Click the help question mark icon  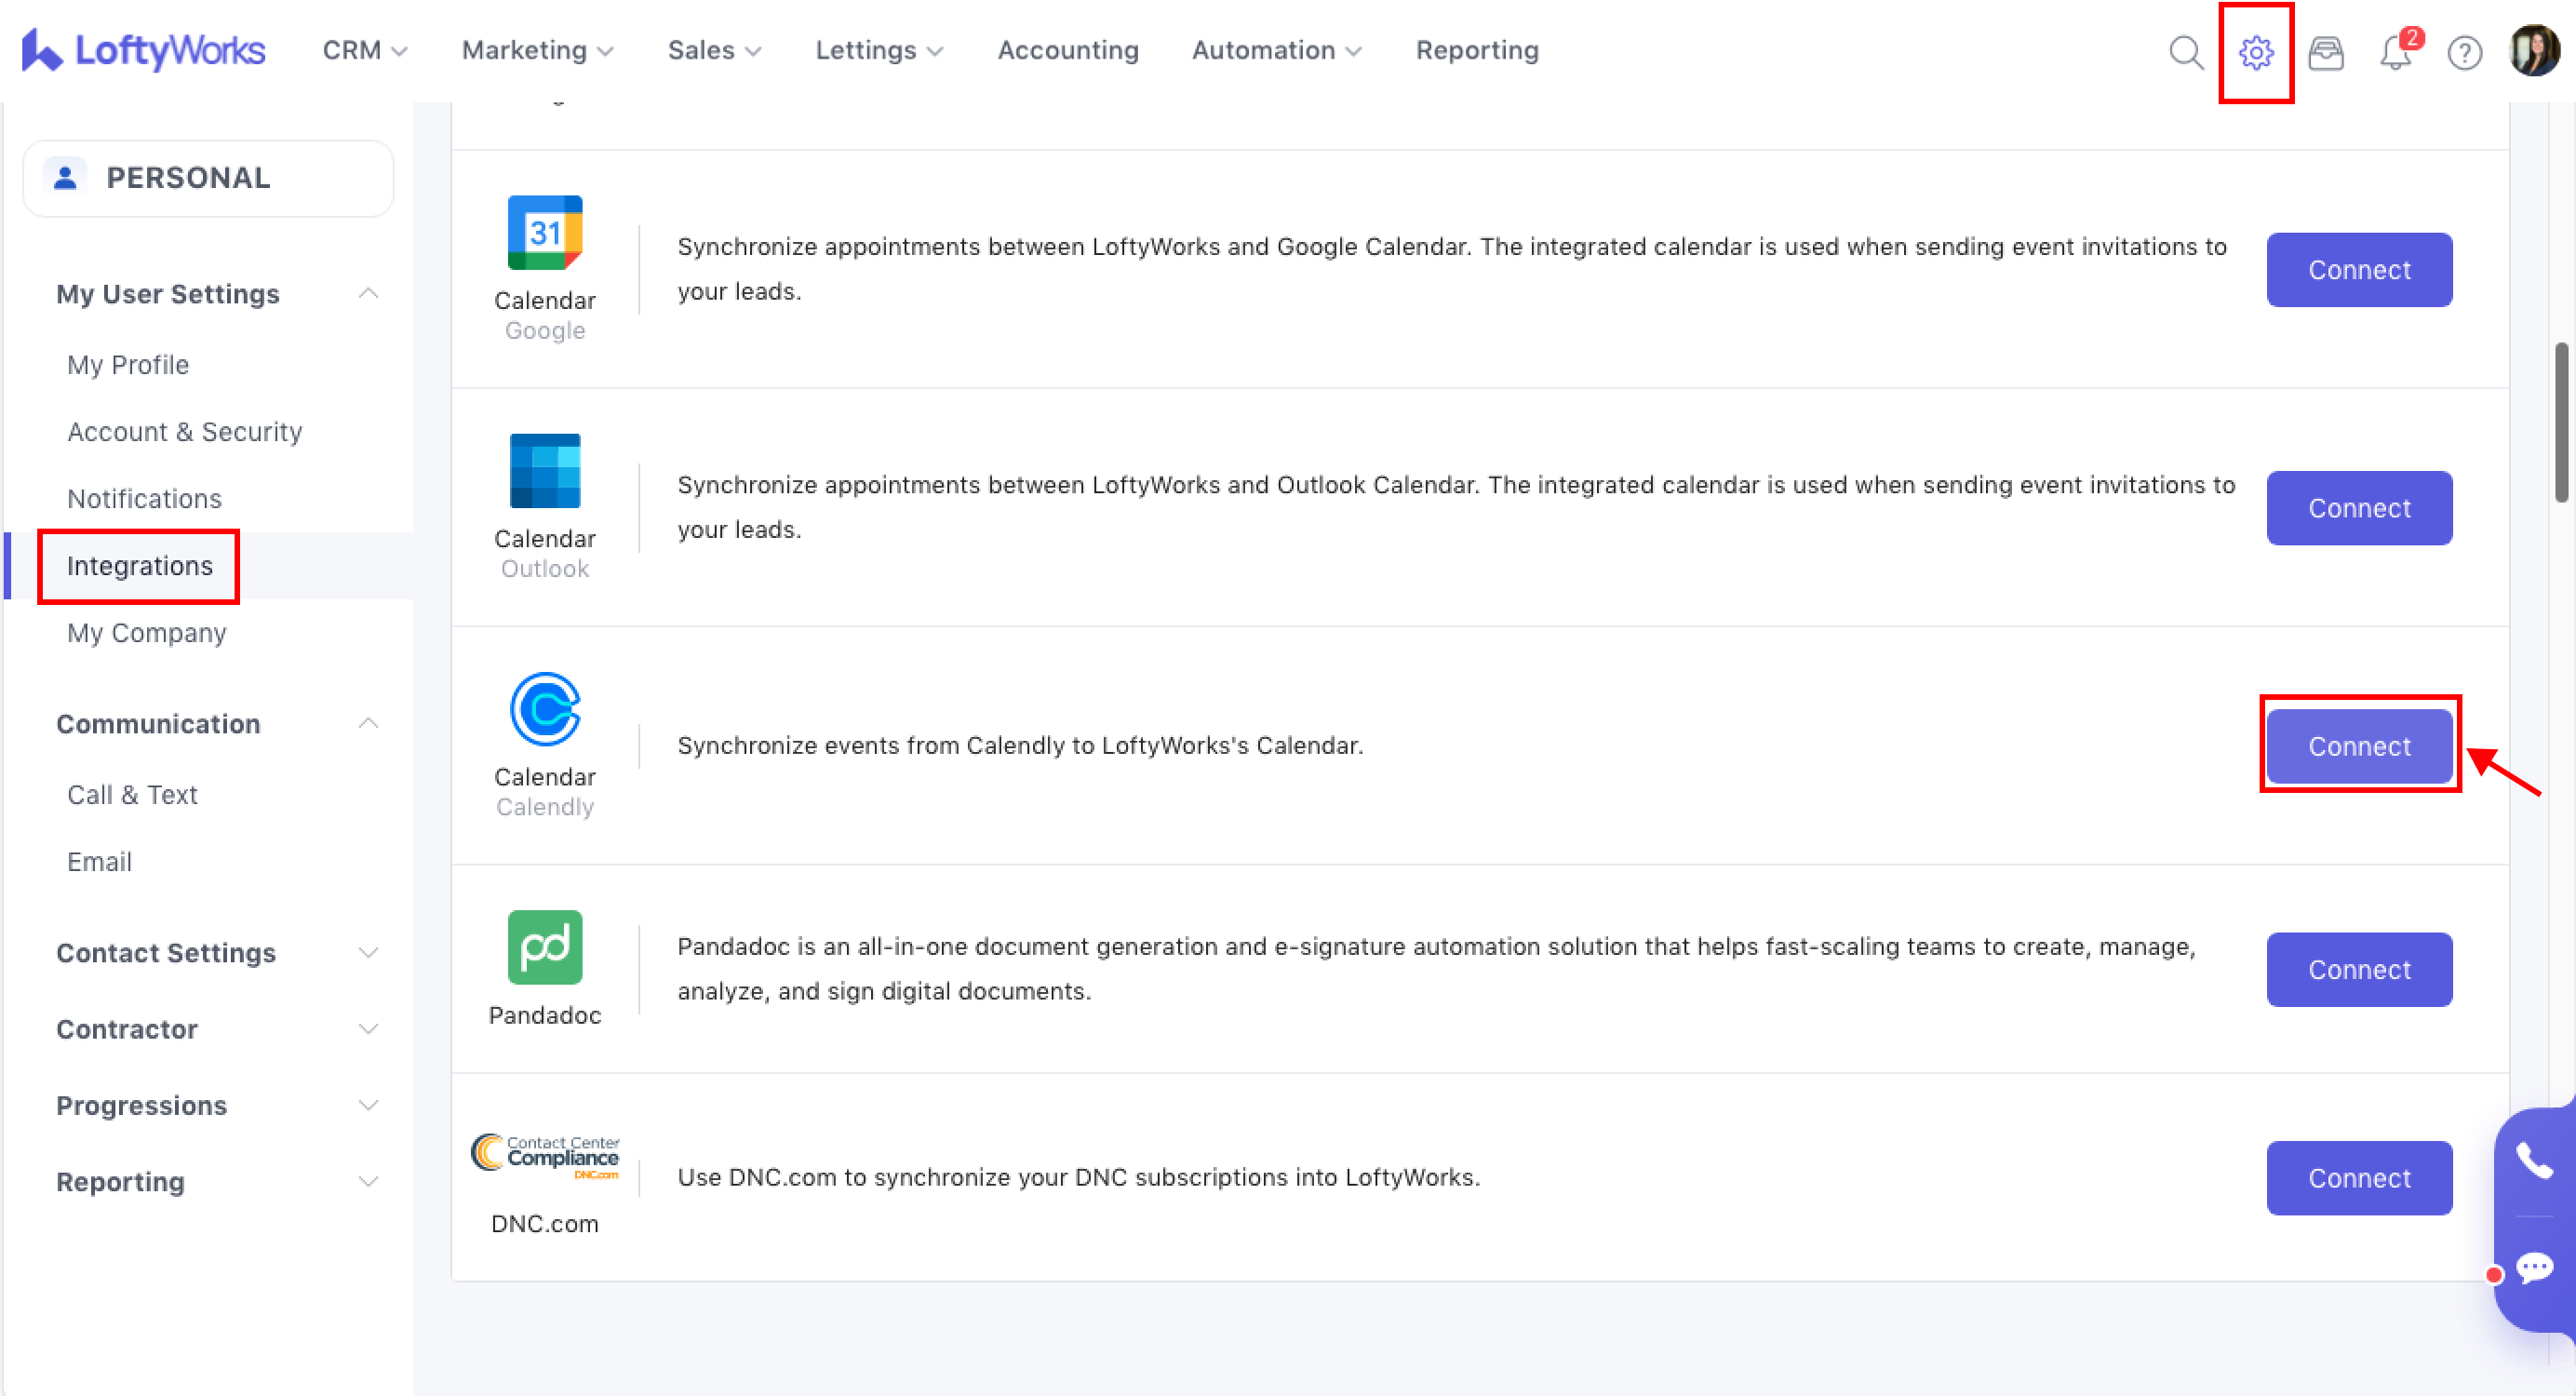[2465, 52]
